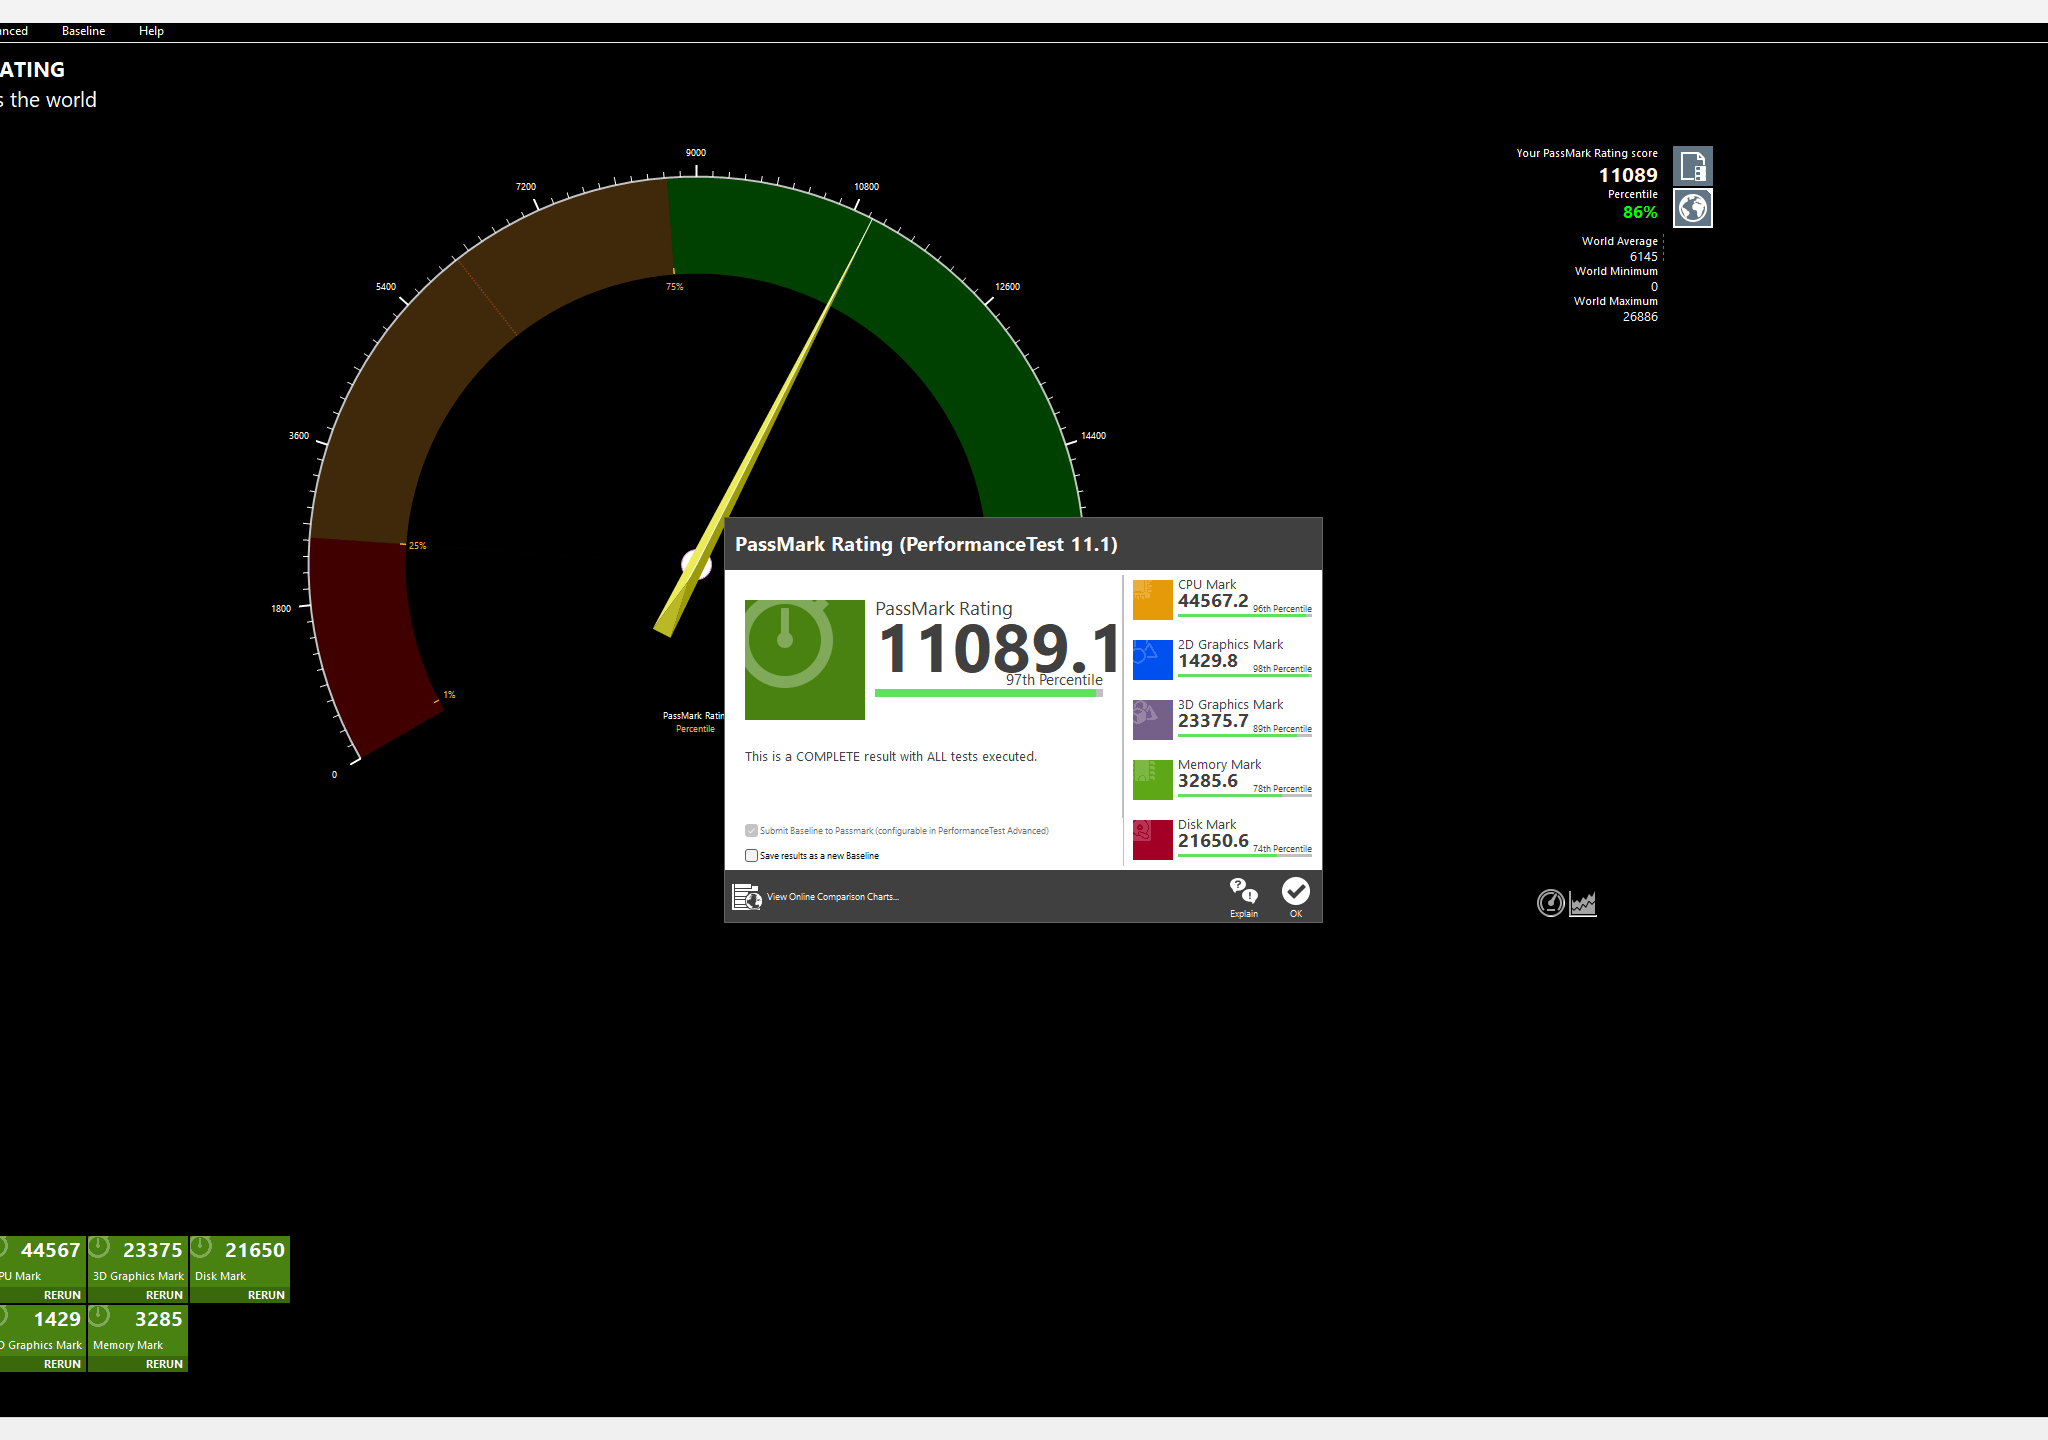Open the Baseline menu
Screen dimensions: 2048x1440
click(x=83, y=31)
